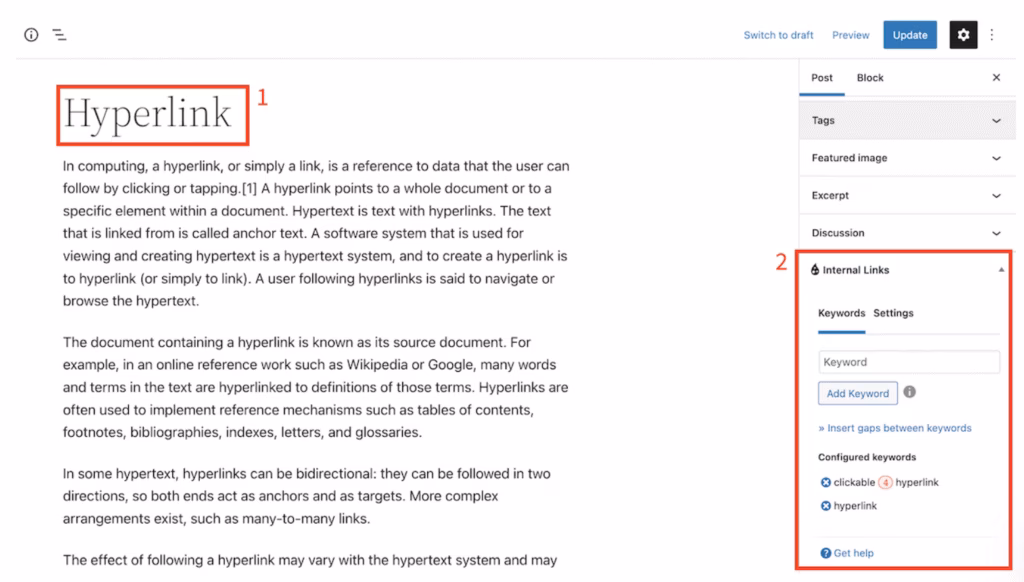Image resolution: width=1024 pixels, height=582 pixels.
Task: Click the Update button
Action: [909, 34]
